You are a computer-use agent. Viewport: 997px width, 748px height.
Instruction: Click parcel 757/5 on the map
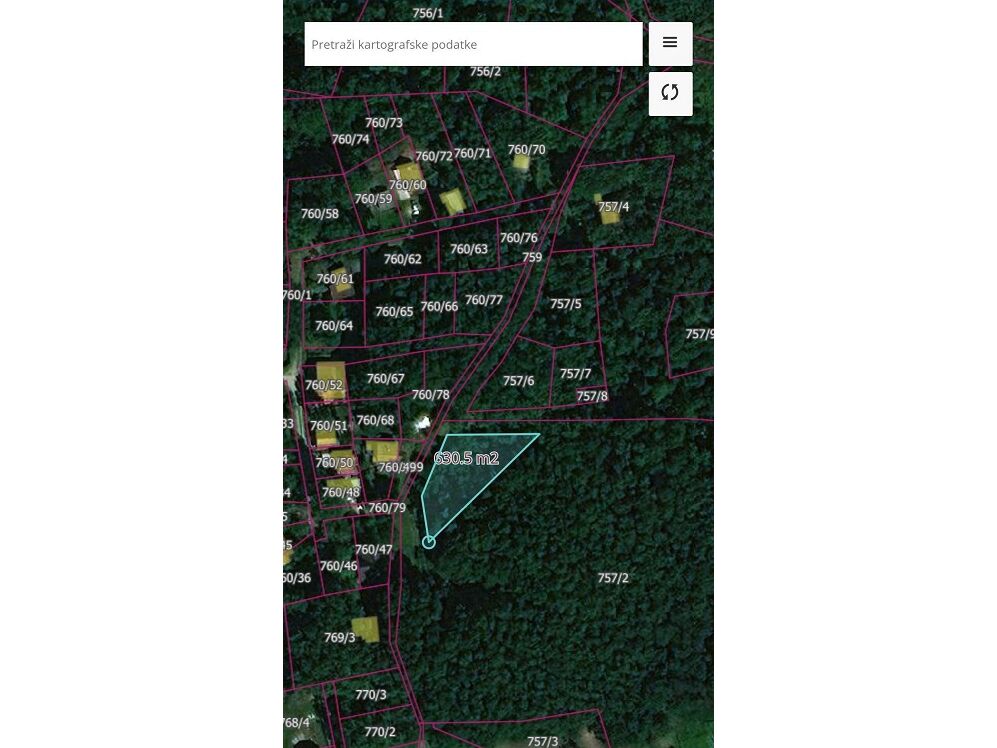[x=566, y=304]
